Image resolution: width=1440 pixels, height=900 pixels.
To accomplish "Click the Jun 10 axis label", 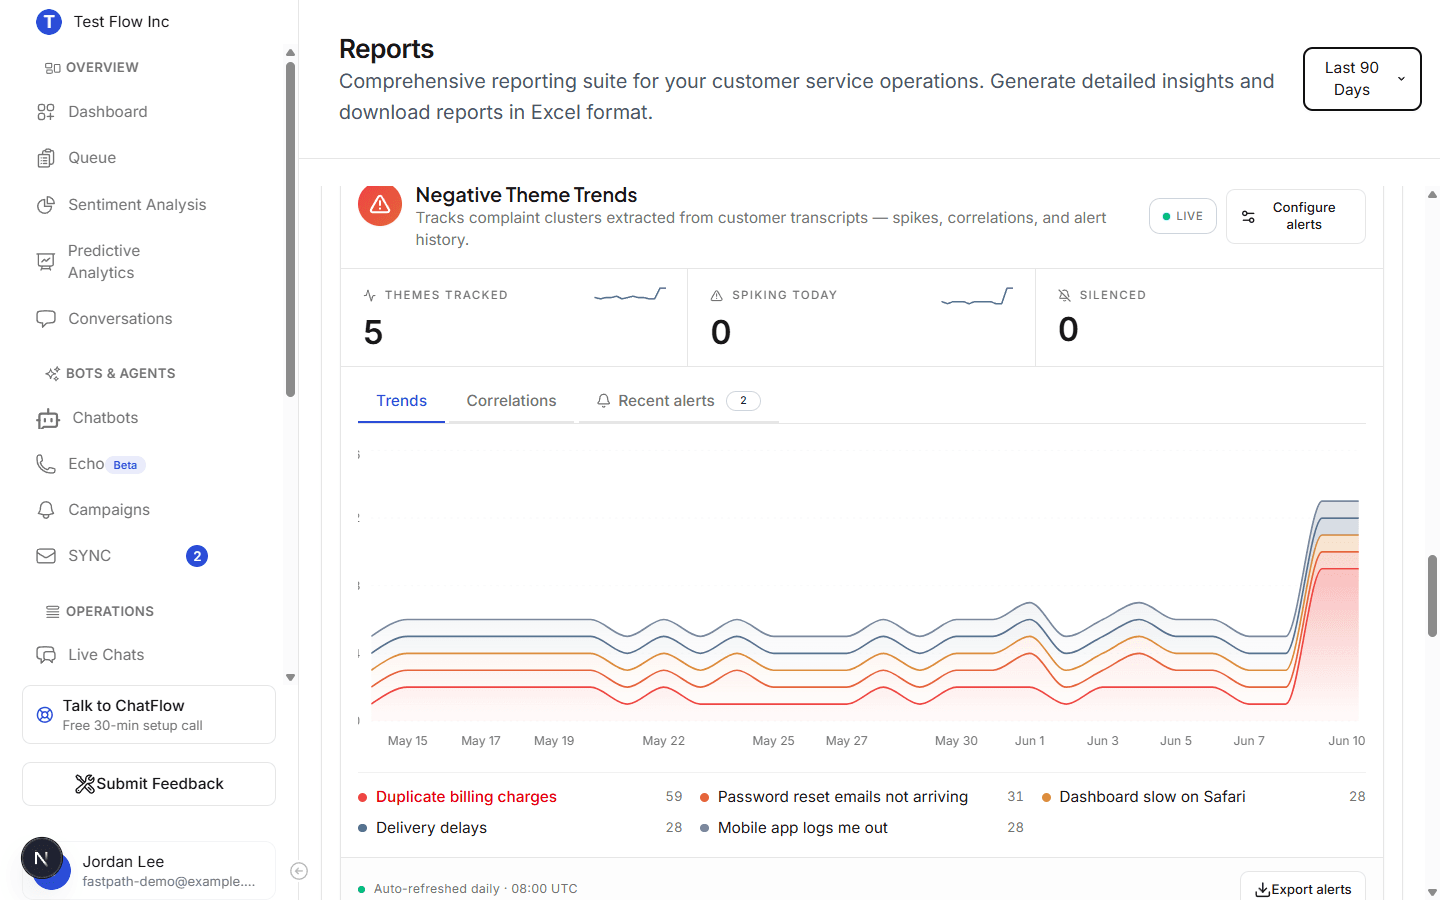I will (x=1346, y=741).
